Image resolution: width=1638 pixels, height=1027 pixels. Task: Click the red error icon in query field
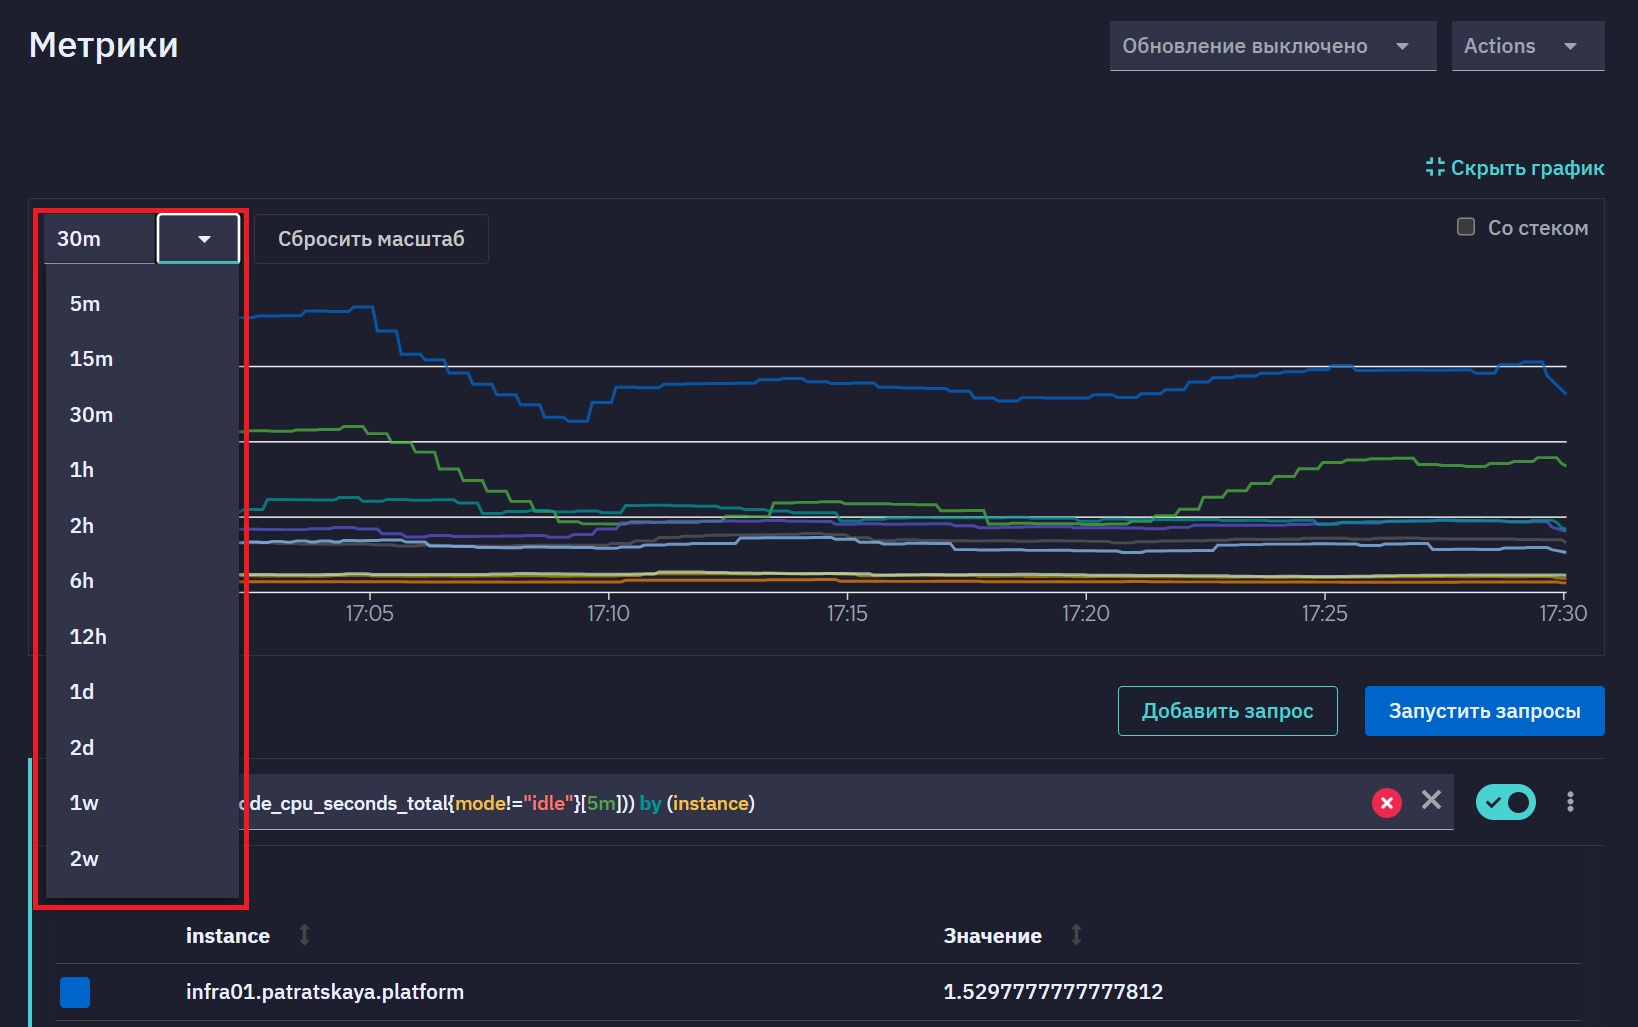[1386, 803]
